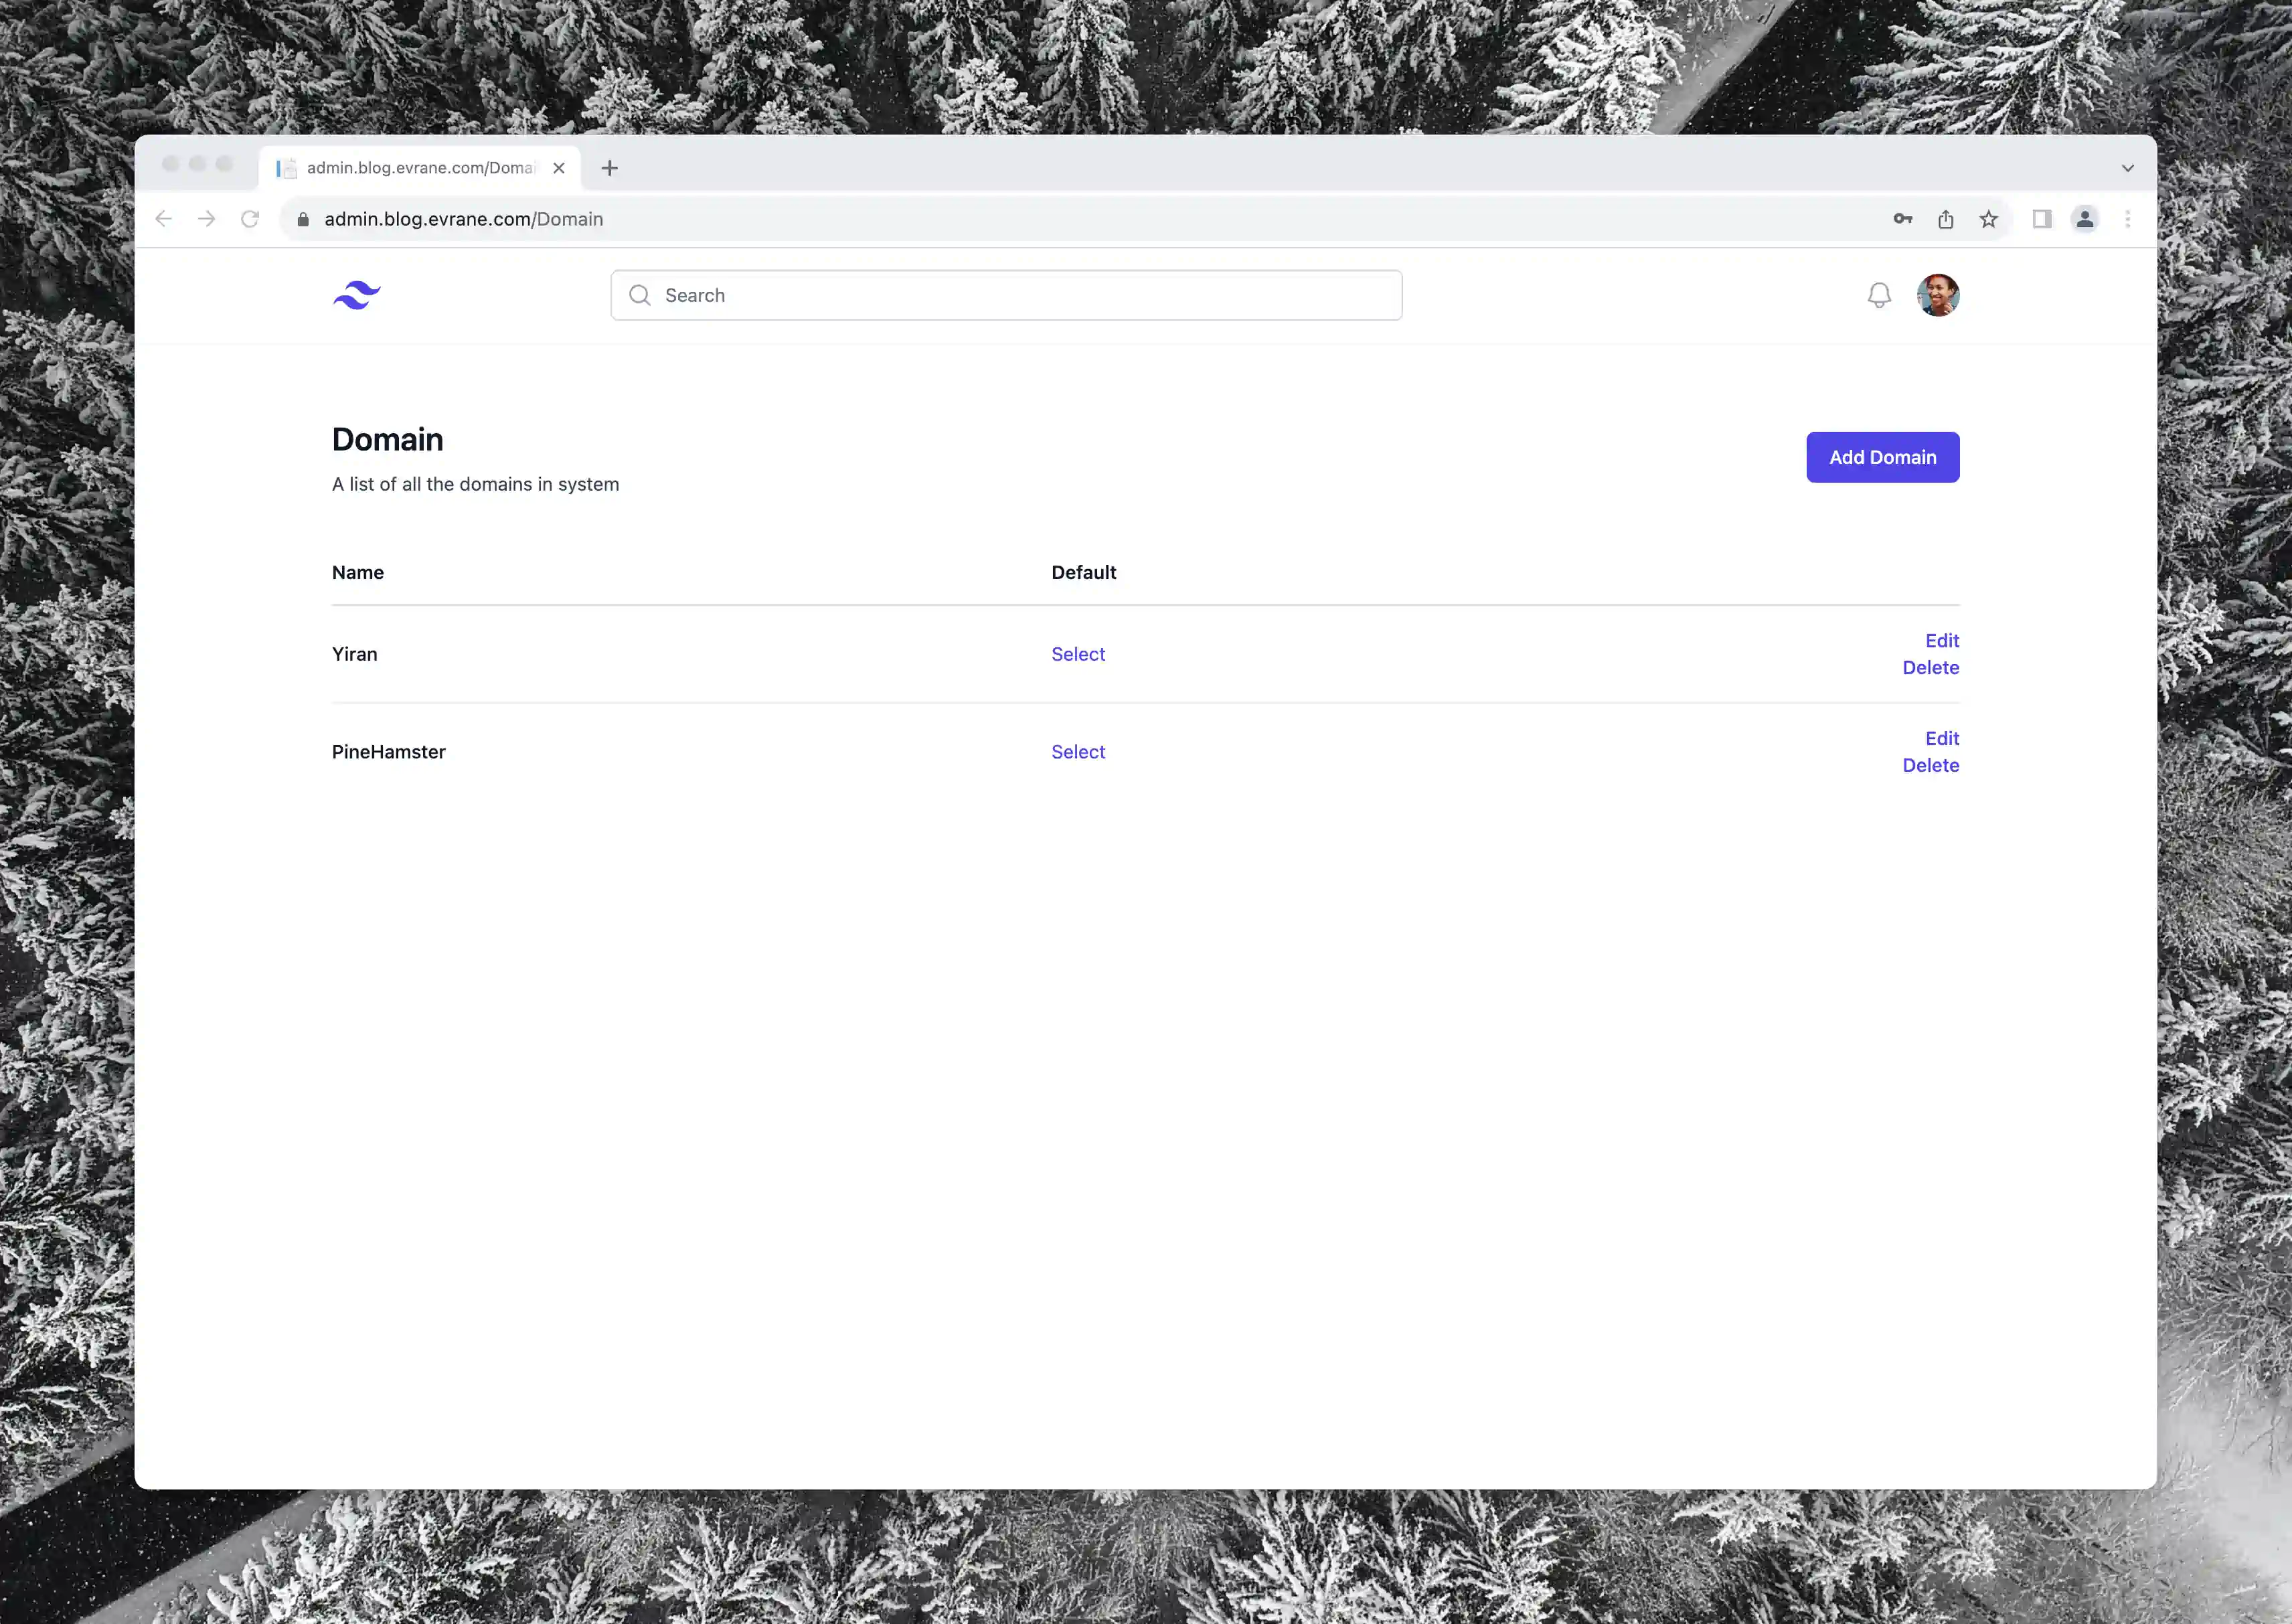Viewport: 2292px width, 1624px height.
Task: Click the share page icon
Action: coord(1945,219)
